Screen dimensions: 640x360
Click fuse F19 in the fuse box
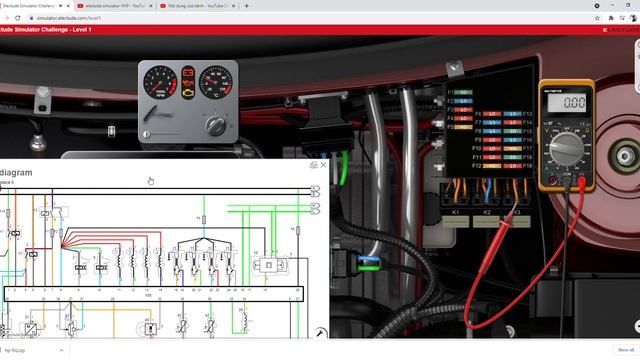pyautogui.click(x=512, y=166)
